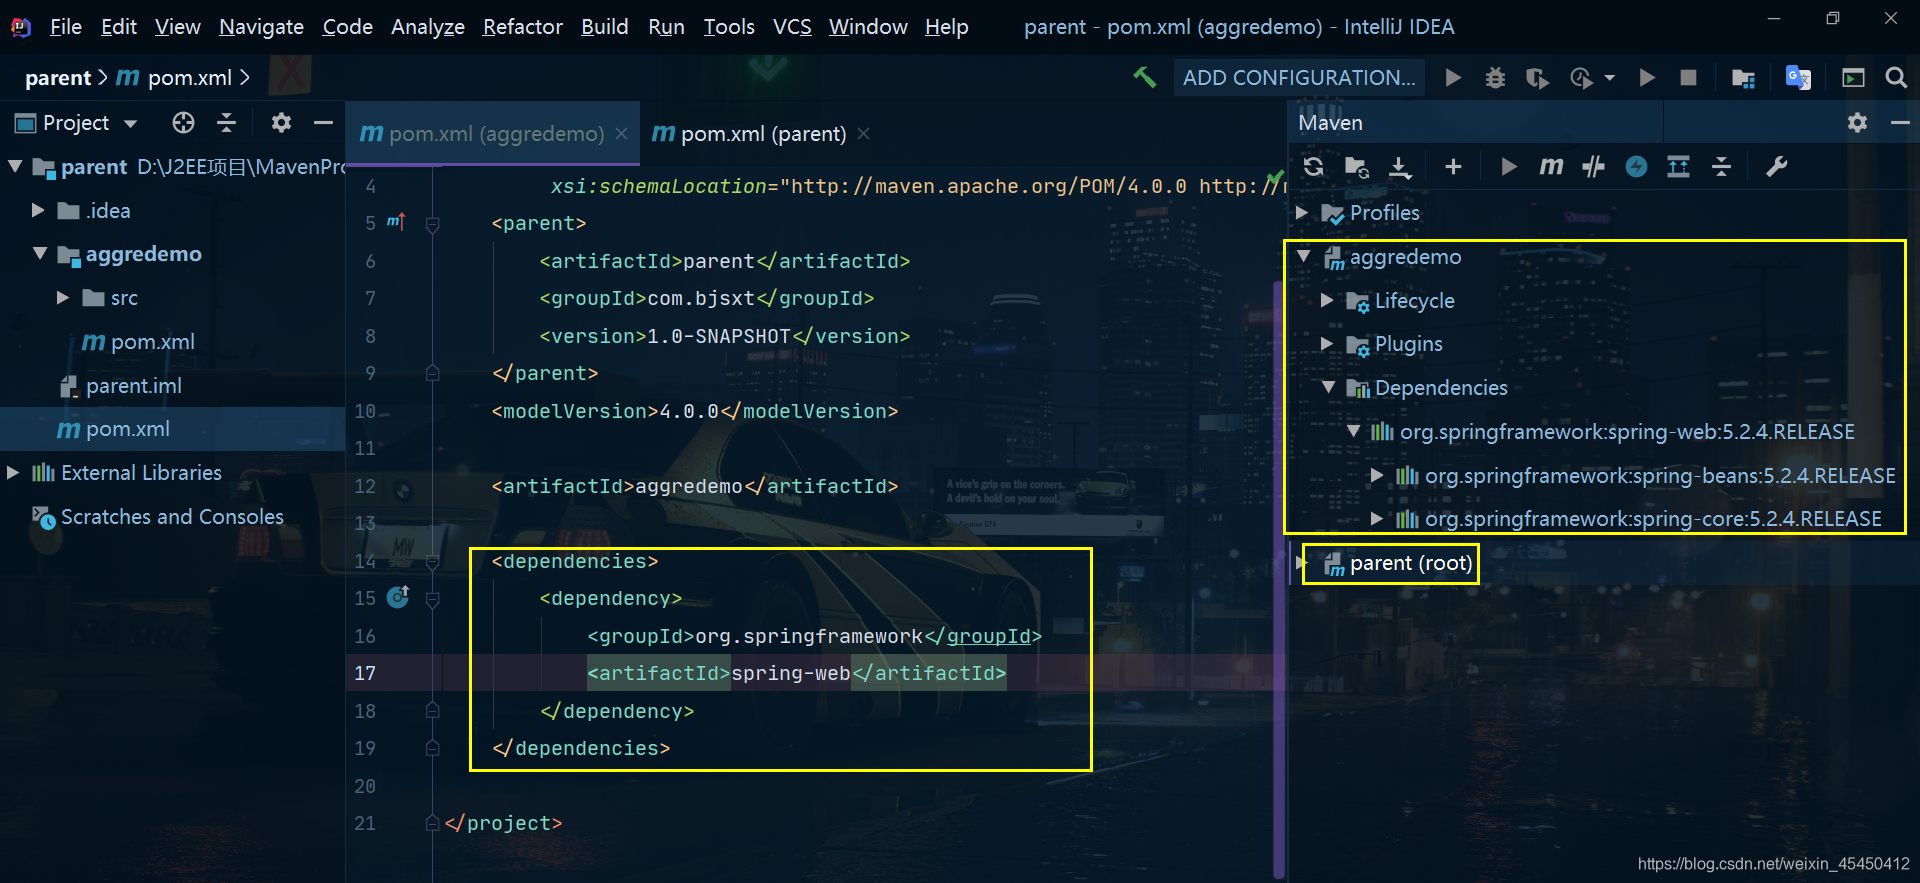This screenshot has width=1920, height=883.
Task: Hide the Maven tool window
Action: pos(1900,122)
